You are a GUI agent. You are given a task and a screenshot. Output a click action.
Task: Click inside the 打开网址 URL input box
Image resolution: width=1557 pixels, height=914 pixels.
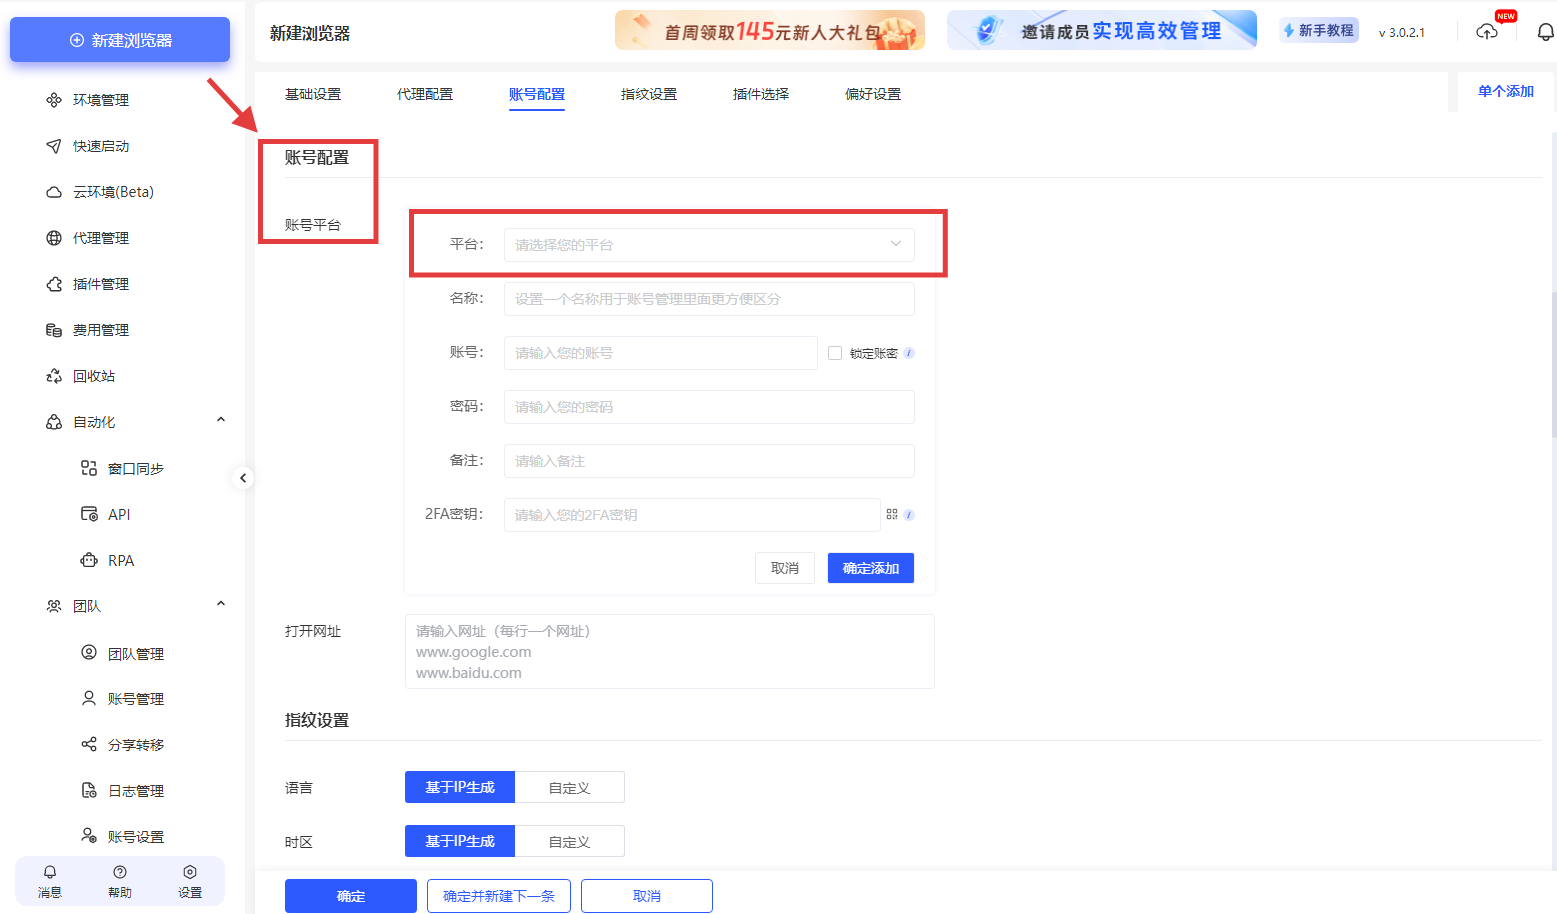click(670, 650)
